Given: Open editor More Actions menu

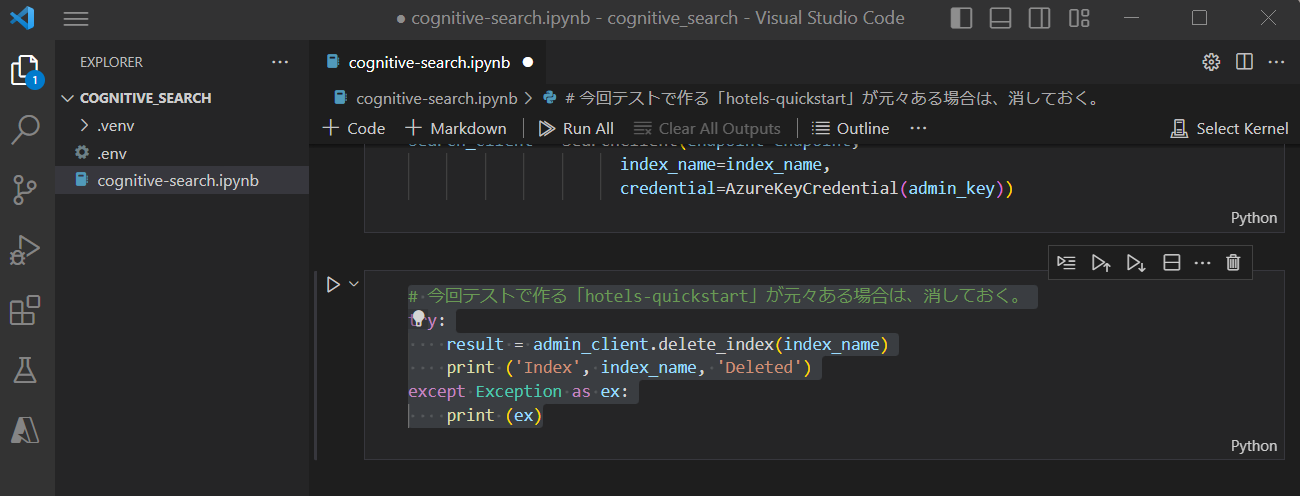Looking at the screenshot, I should (x=1276, y=62).
